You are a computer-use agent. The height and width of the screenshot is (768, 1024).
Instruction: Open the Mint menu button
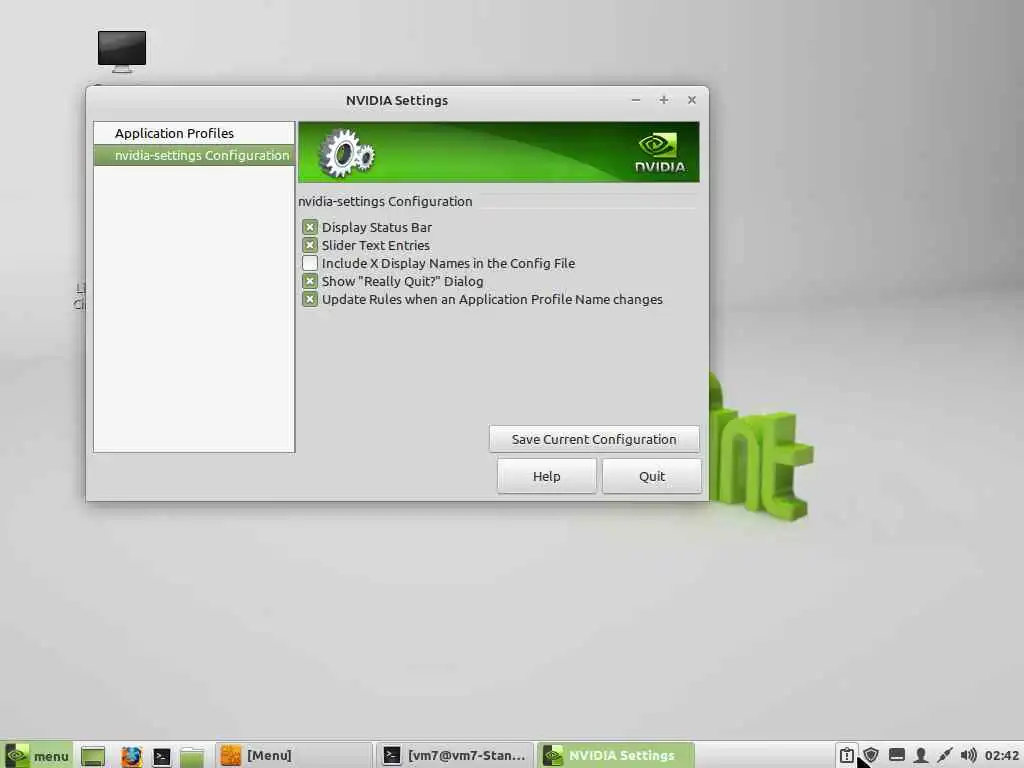tap(37, 756)
